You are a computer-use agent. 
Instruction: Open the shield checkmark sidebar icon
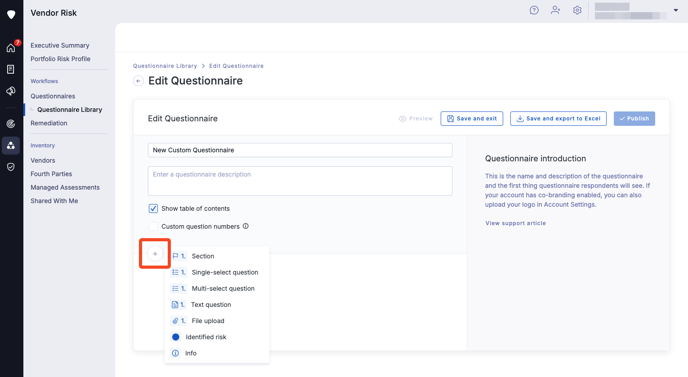[11, 167]
